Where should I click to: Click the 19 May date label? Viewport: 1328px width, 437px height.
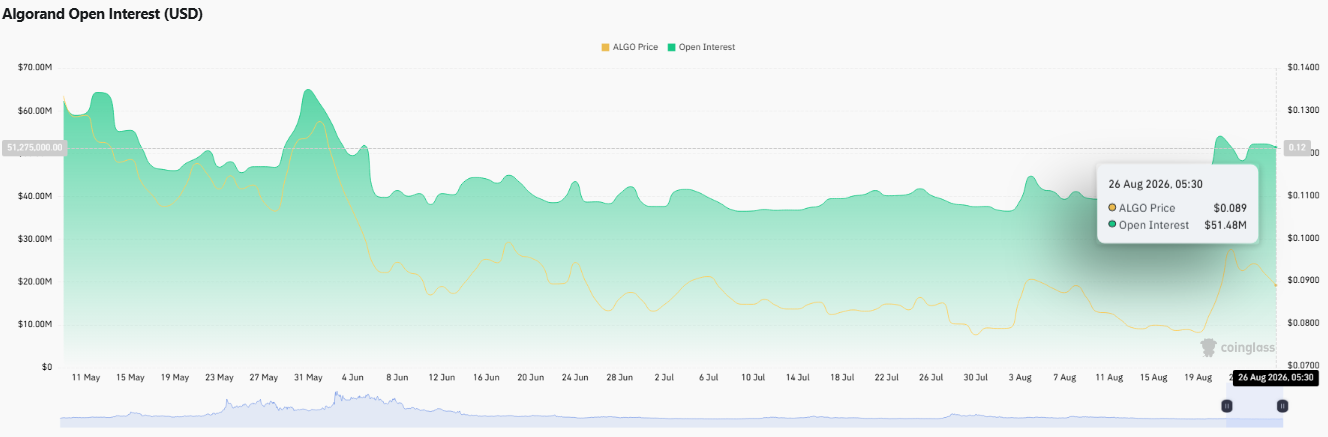[x=174, y=378]
